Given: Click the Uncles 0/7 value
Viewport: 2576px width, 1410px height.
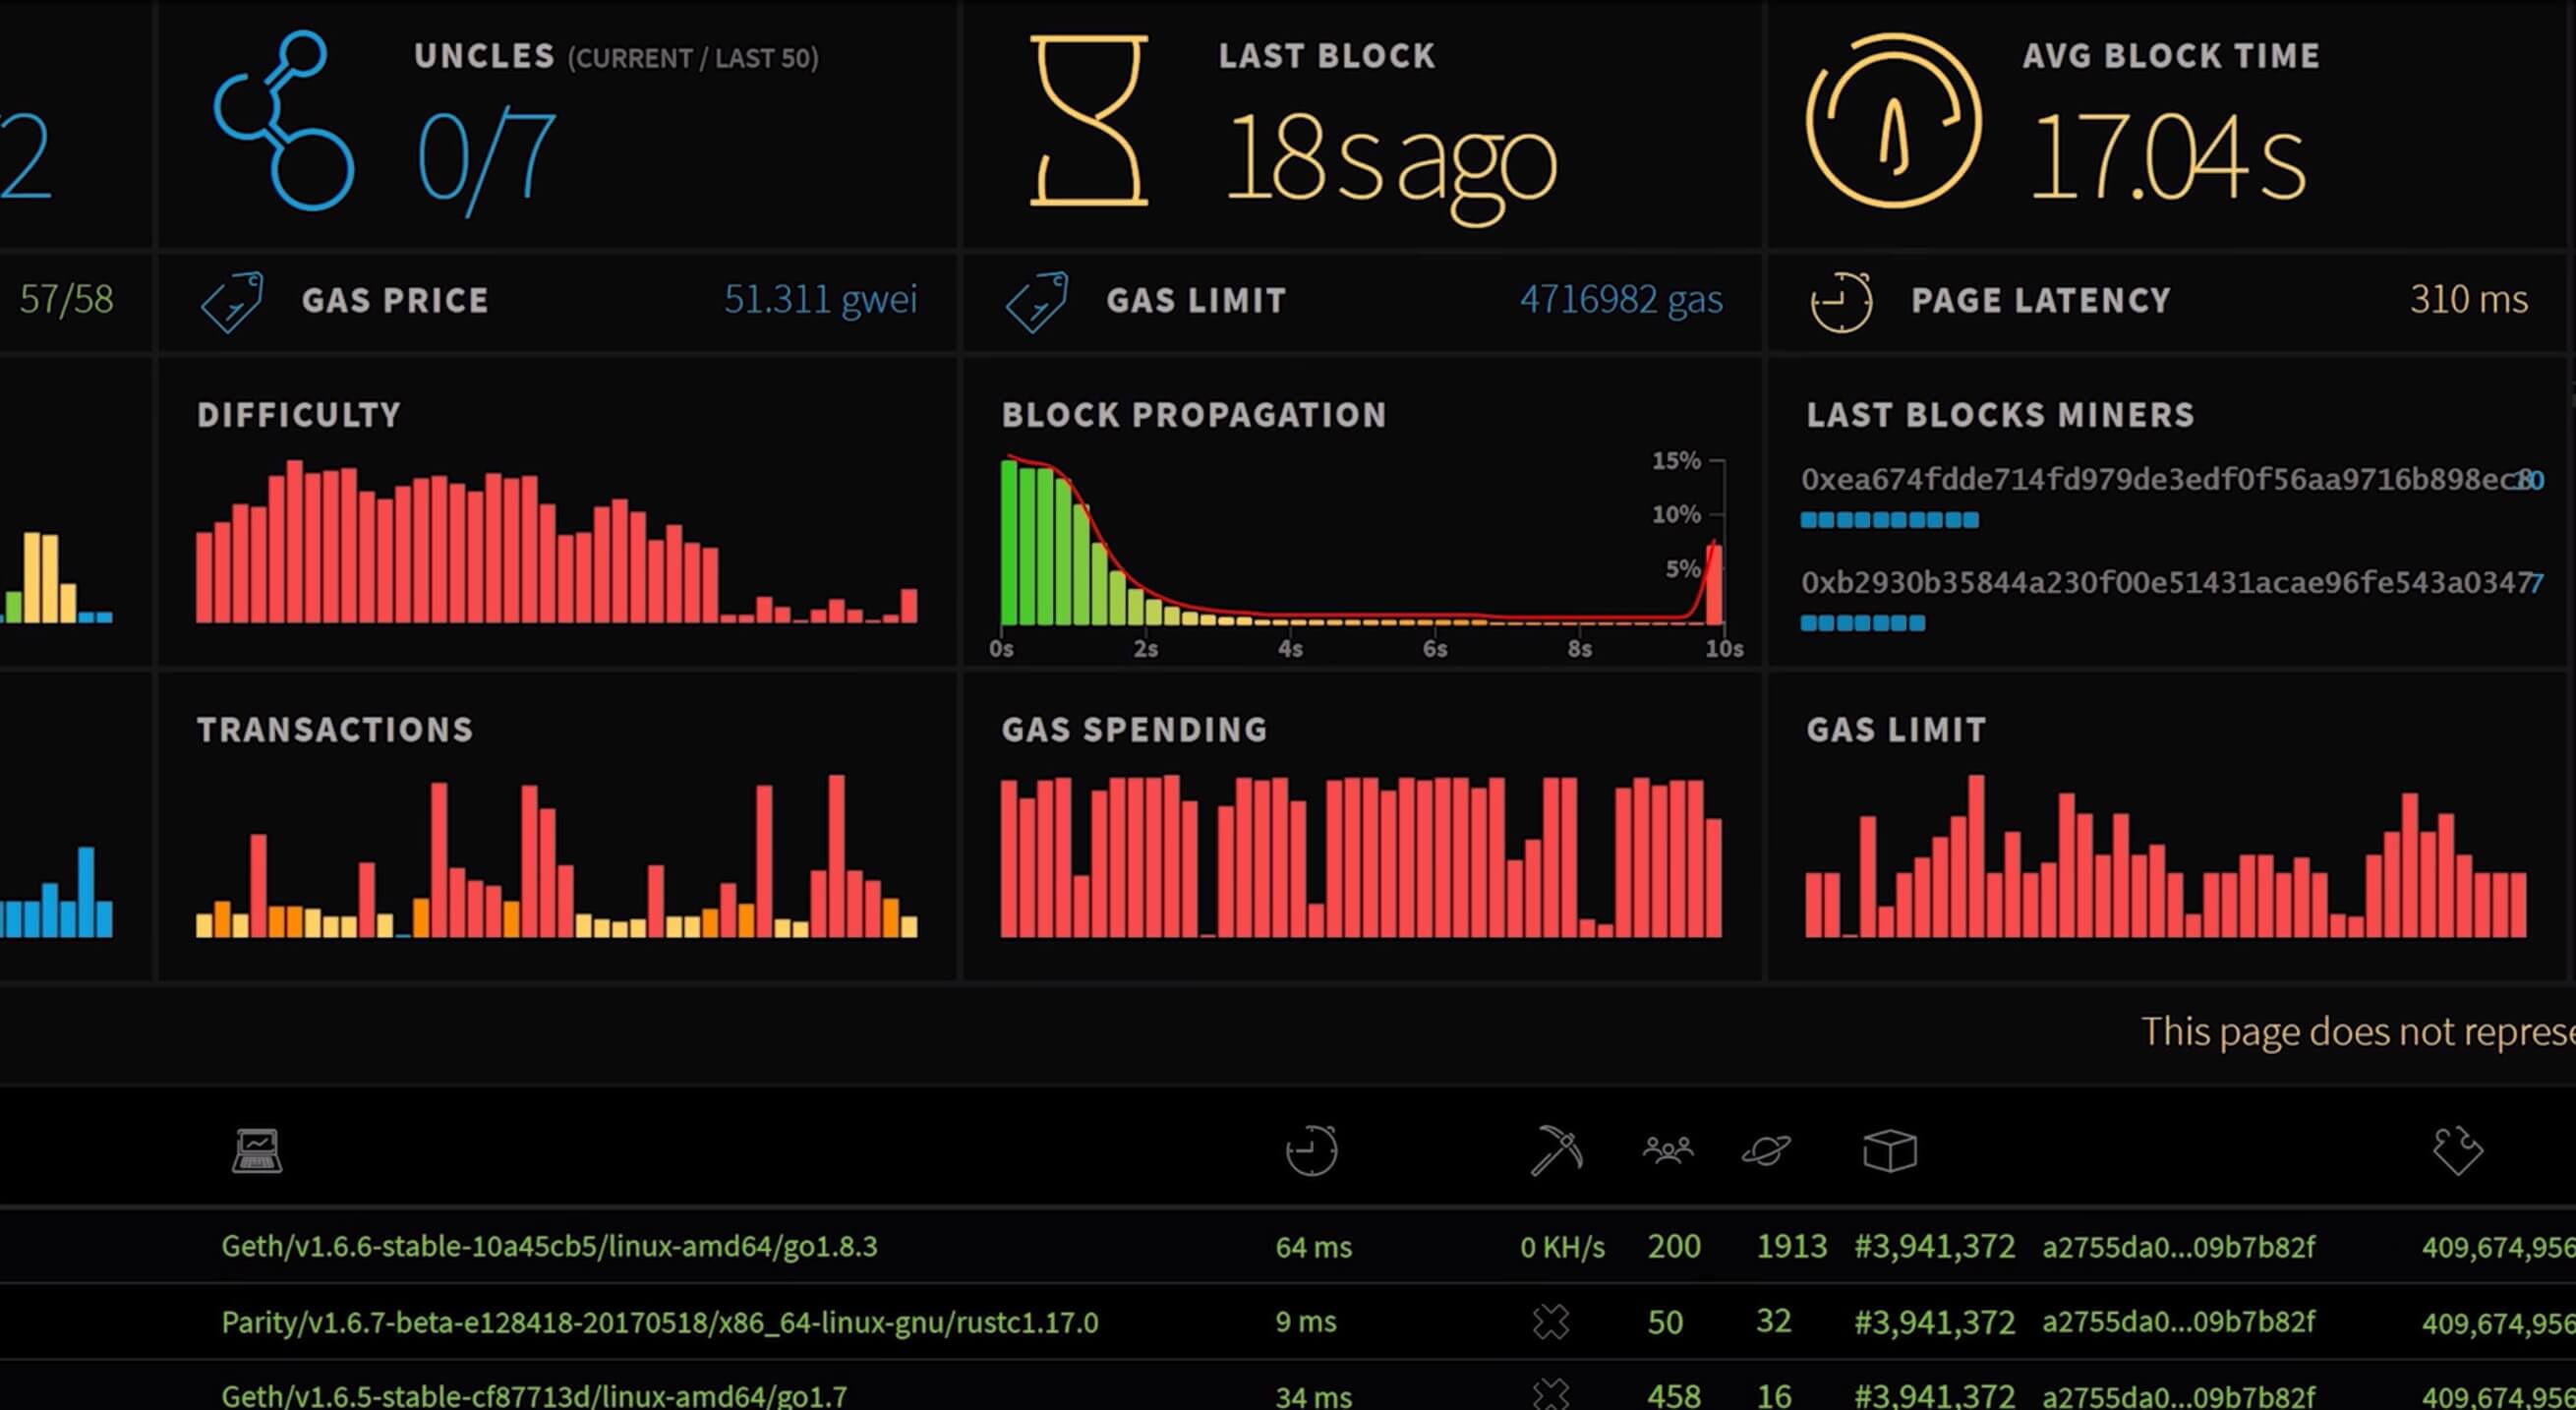Looking at the screenshot, I should [486, 160].
